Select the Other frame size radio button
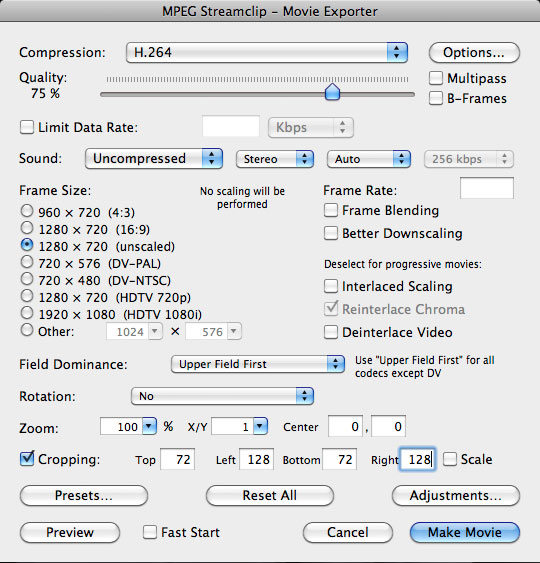 coord(27,330)
